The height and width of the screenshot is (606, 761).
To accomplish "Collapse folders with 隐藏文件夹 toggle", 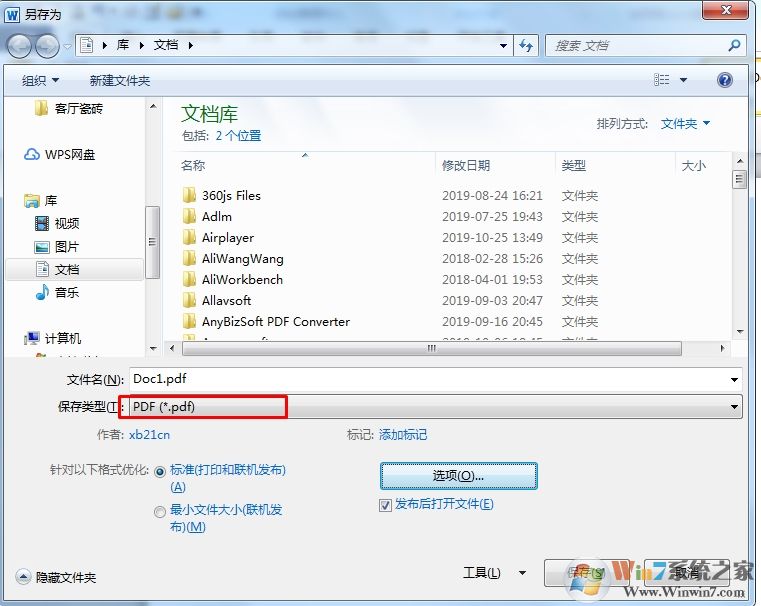I will [x=56, y=577].
